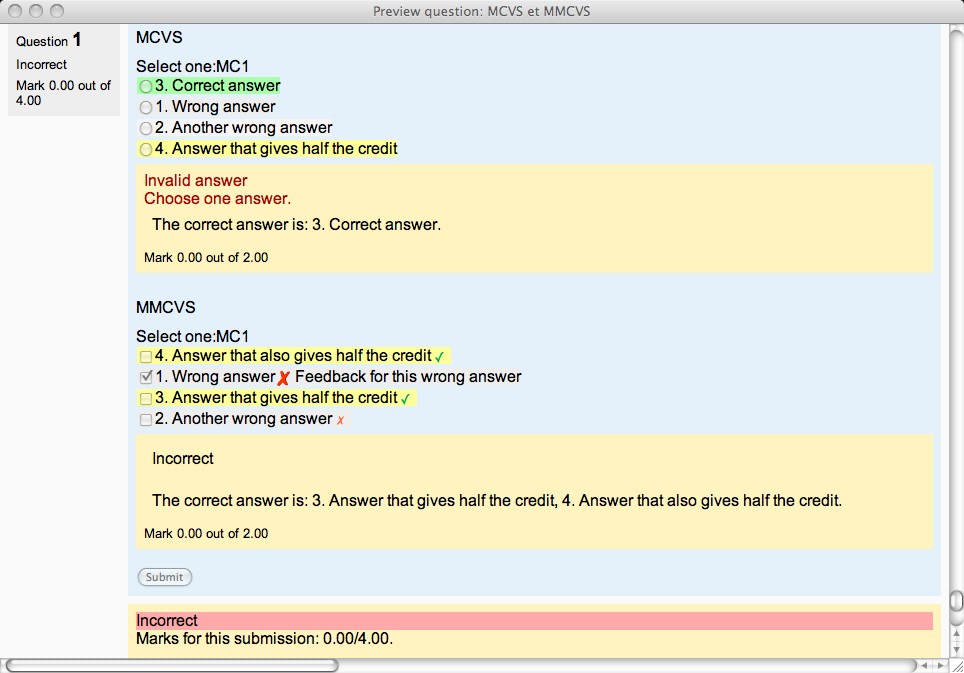Click 'The correct answer is: 3. Correct answer.' text
The width and height of the screenshot is (964, 673).
296,224
